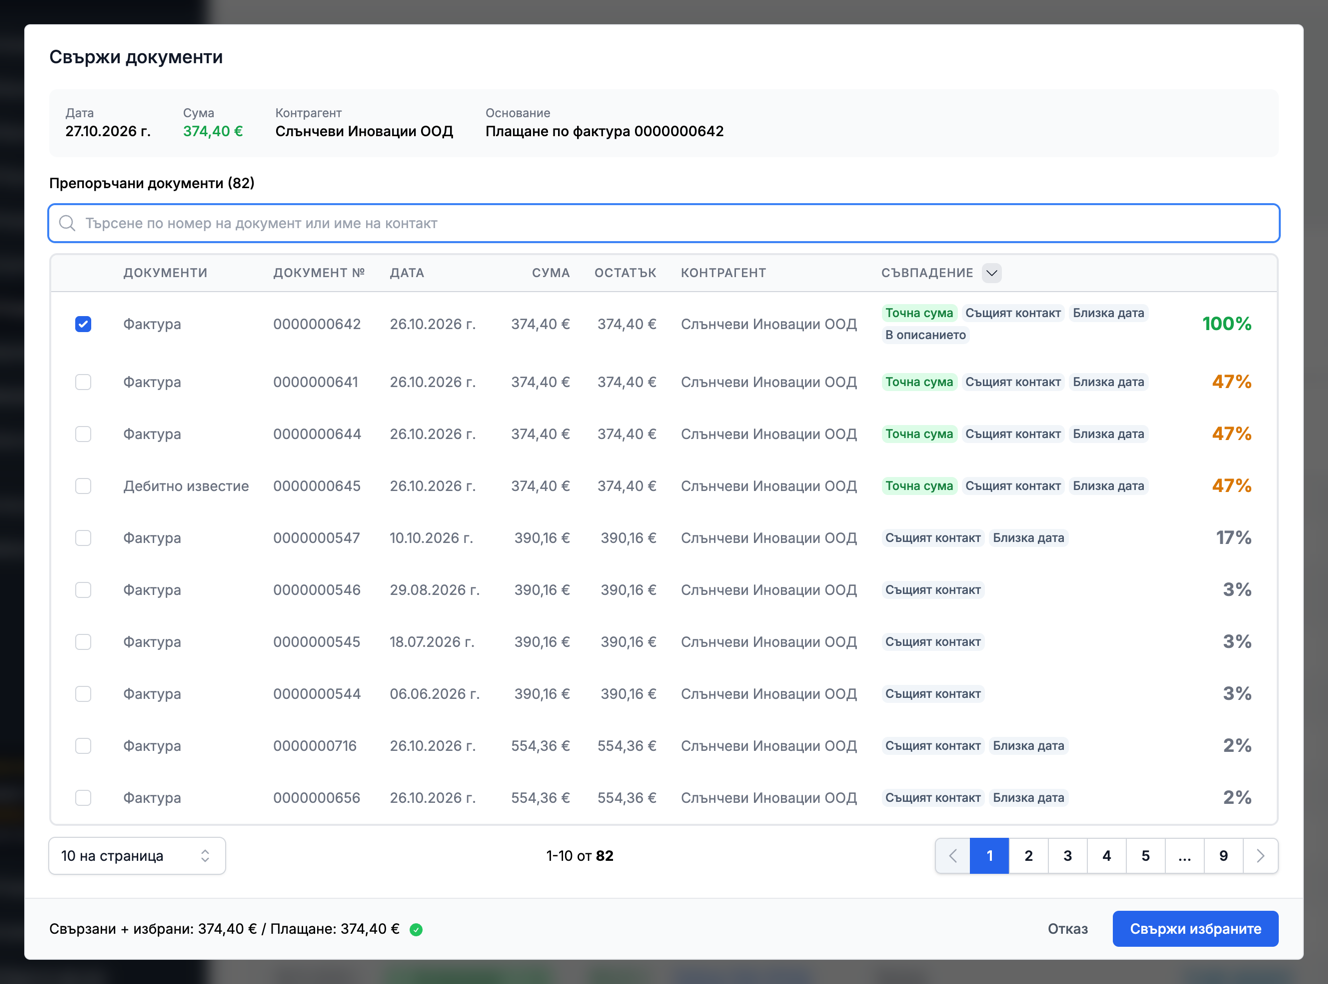This screenshot has height=984, width=1328.
Task: Click the Контрагент column header
Action: [x=723, y=273]
